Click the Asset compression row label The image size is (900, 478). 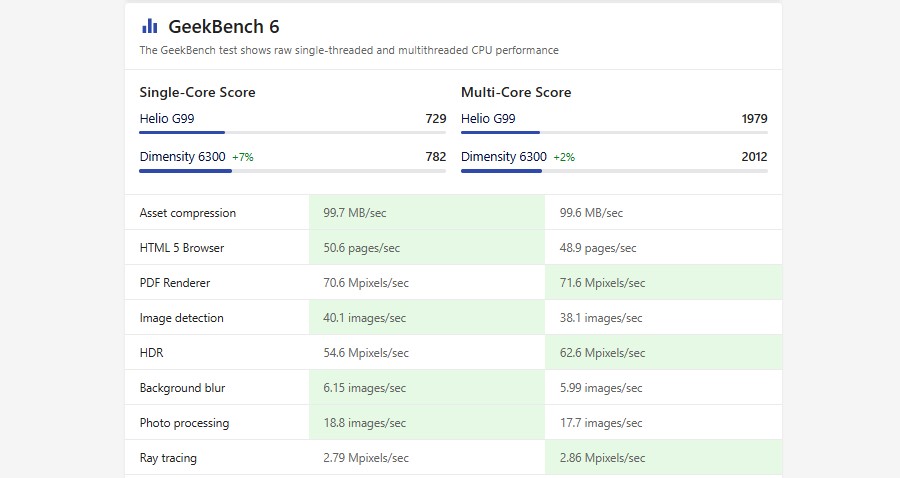[188, 213]
